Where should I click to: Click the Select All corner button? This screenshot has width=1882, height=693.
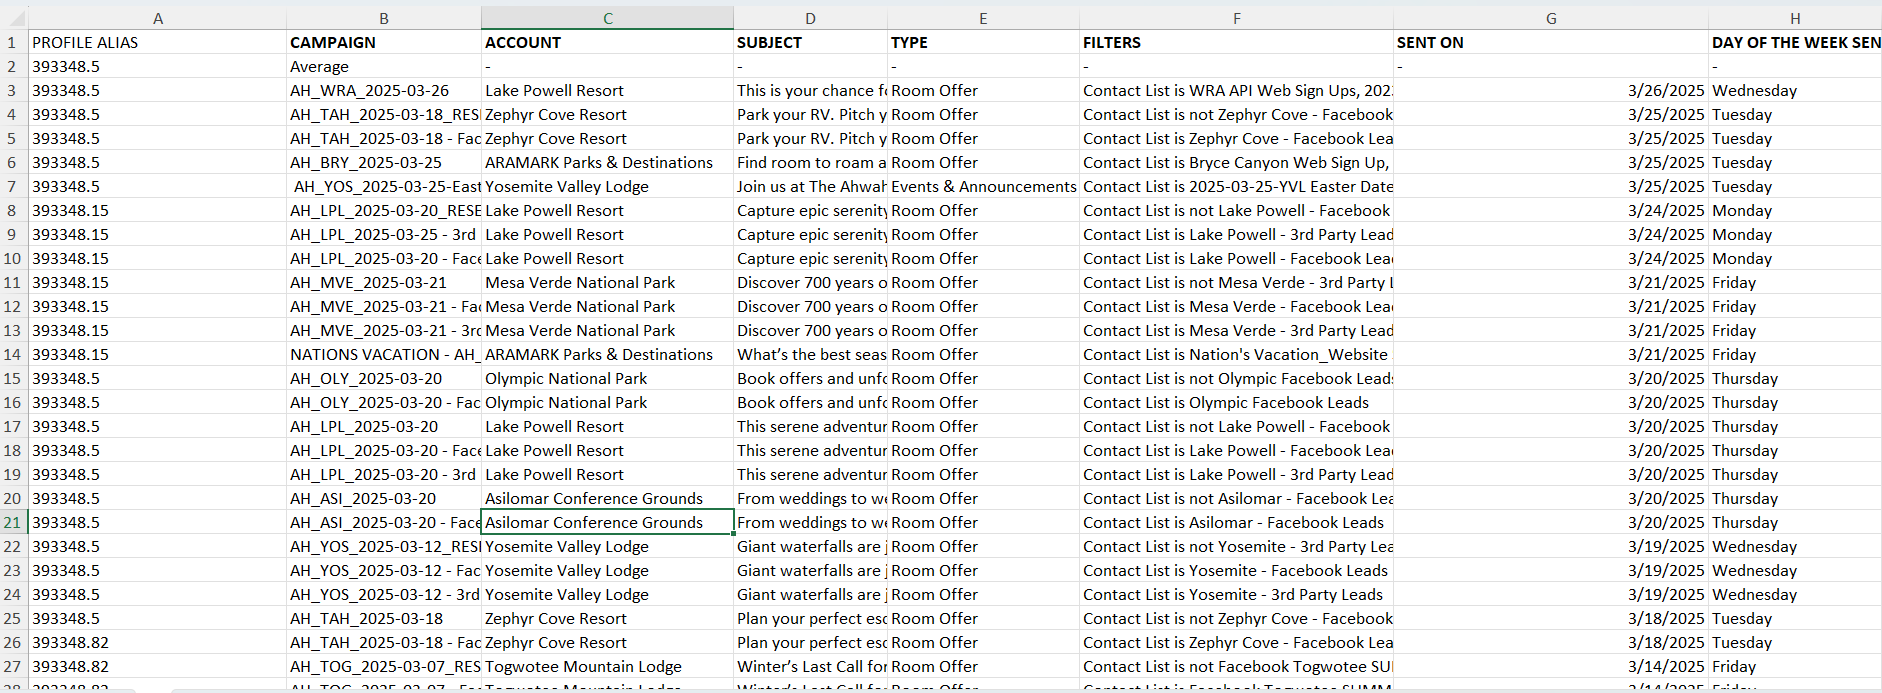(14, 18)
